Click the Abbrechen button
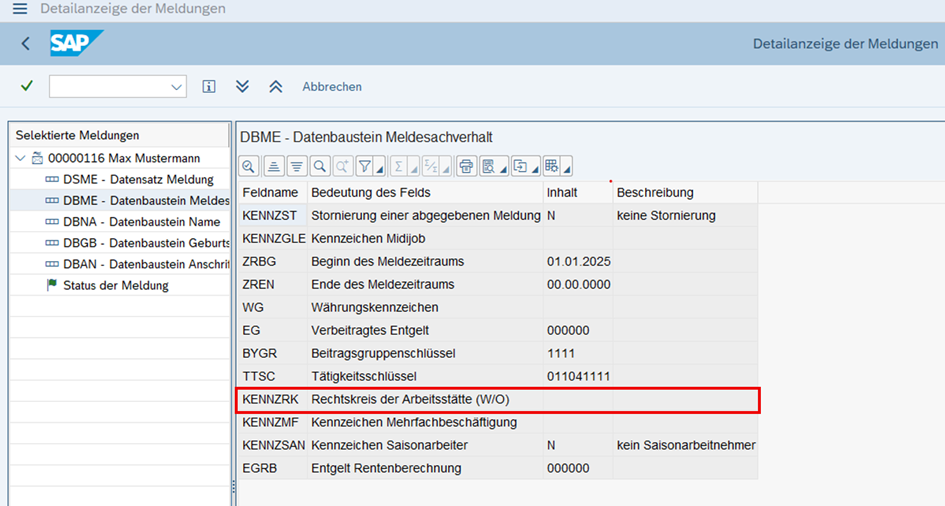Screen dimensions: 945x506 [332, 87]
